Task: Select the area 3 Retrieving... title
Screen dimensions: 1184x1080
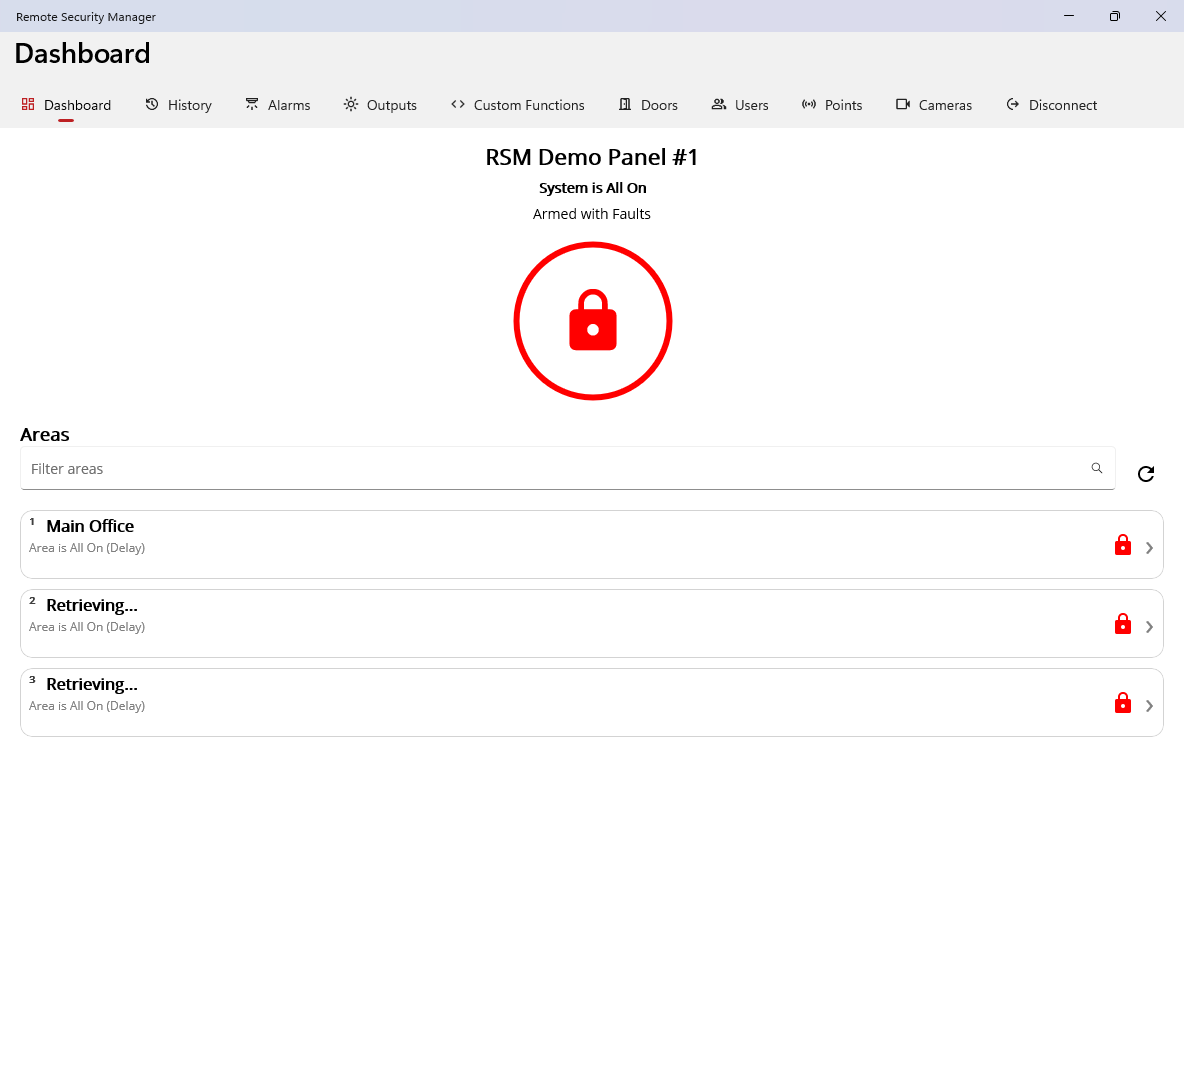Action: 91,684
